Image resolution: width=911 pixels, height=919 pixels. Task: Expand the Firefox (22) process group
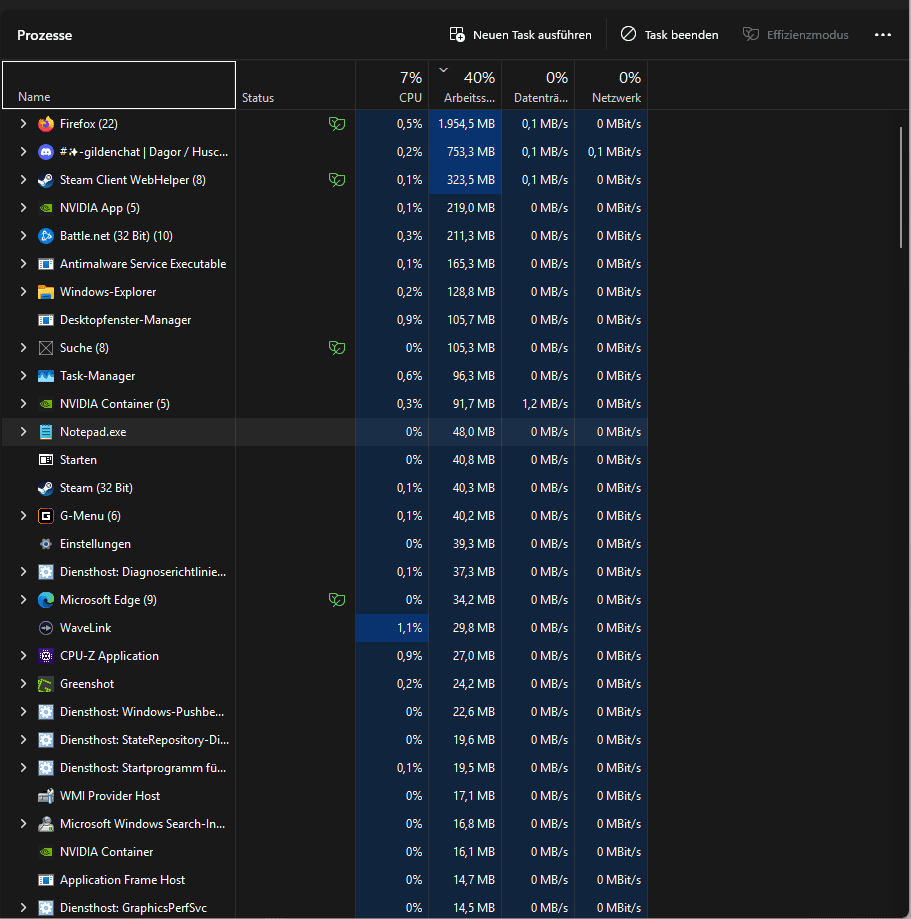click(x=23, y=124)
